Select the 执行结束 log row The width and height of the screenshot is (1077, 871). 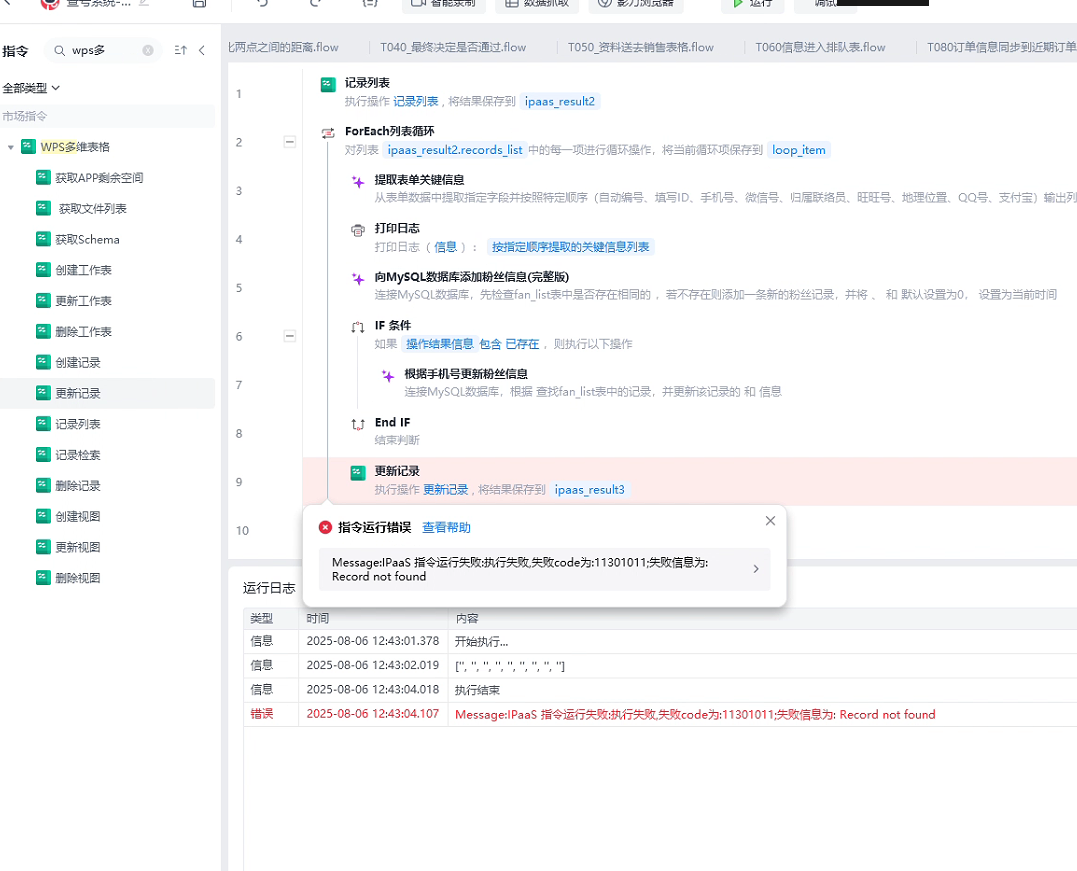(x=660, y=690)
